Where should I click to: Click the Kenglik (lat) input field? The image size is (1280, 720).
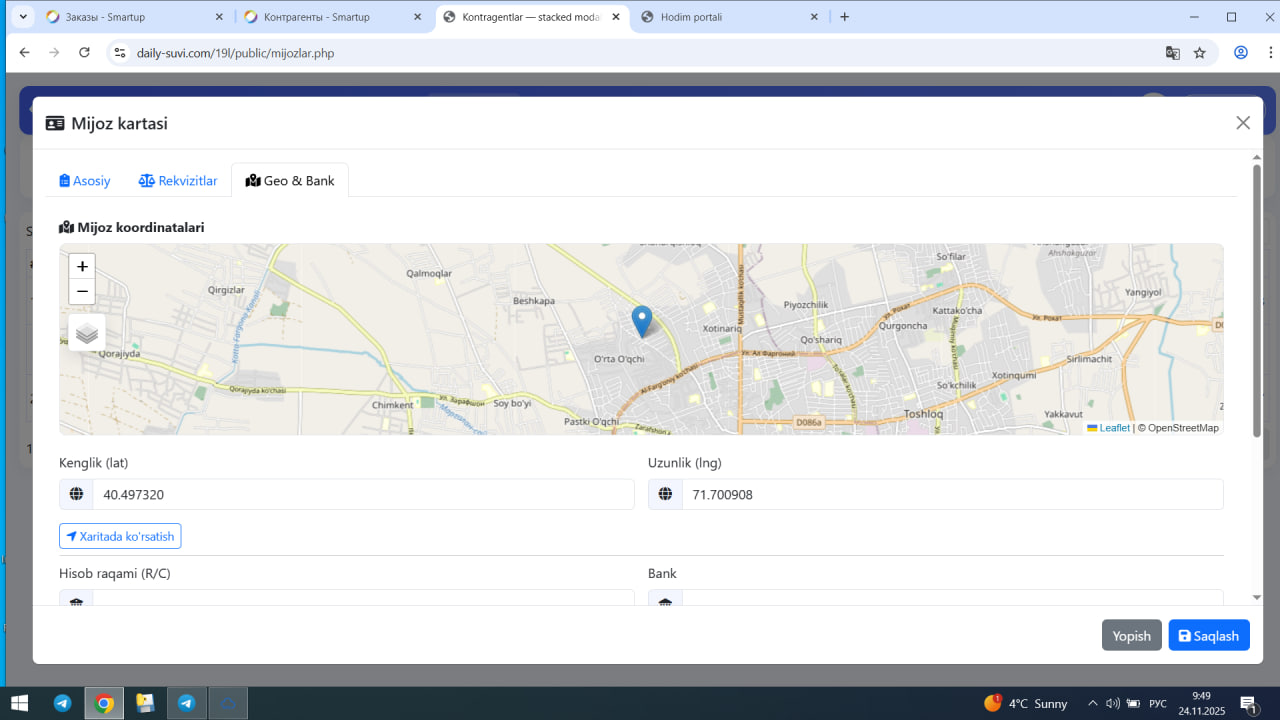(x=364, y=494)
